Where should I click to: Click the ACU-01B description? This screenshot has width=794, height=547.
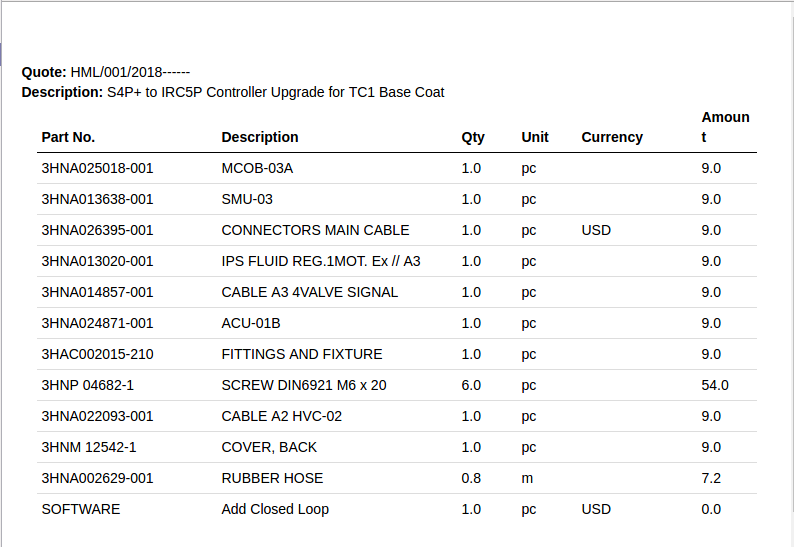click(251, 323)
